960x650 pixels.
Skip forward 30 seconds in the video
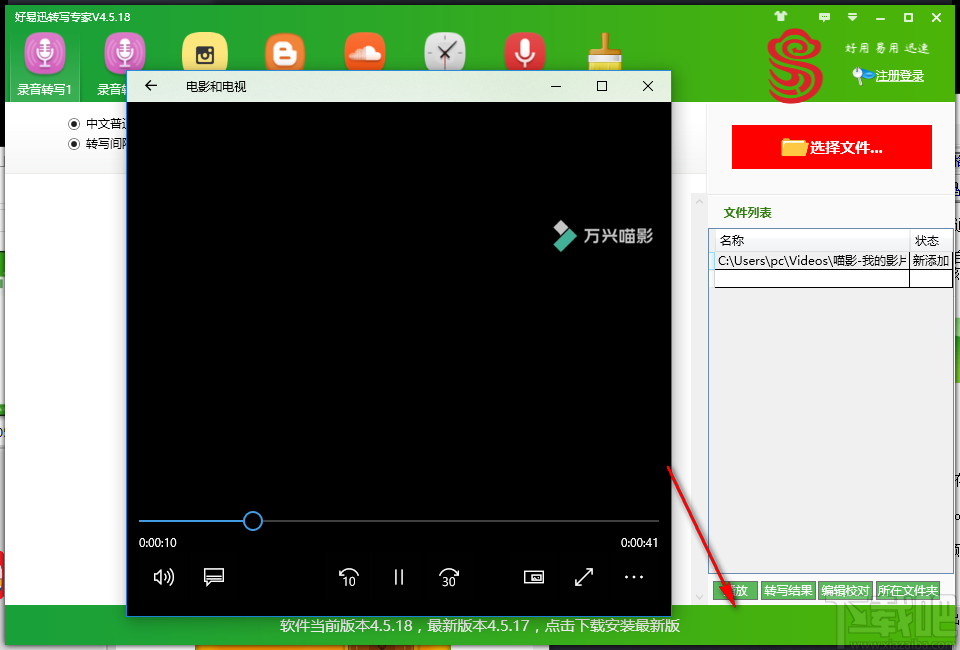pos(449,577)
